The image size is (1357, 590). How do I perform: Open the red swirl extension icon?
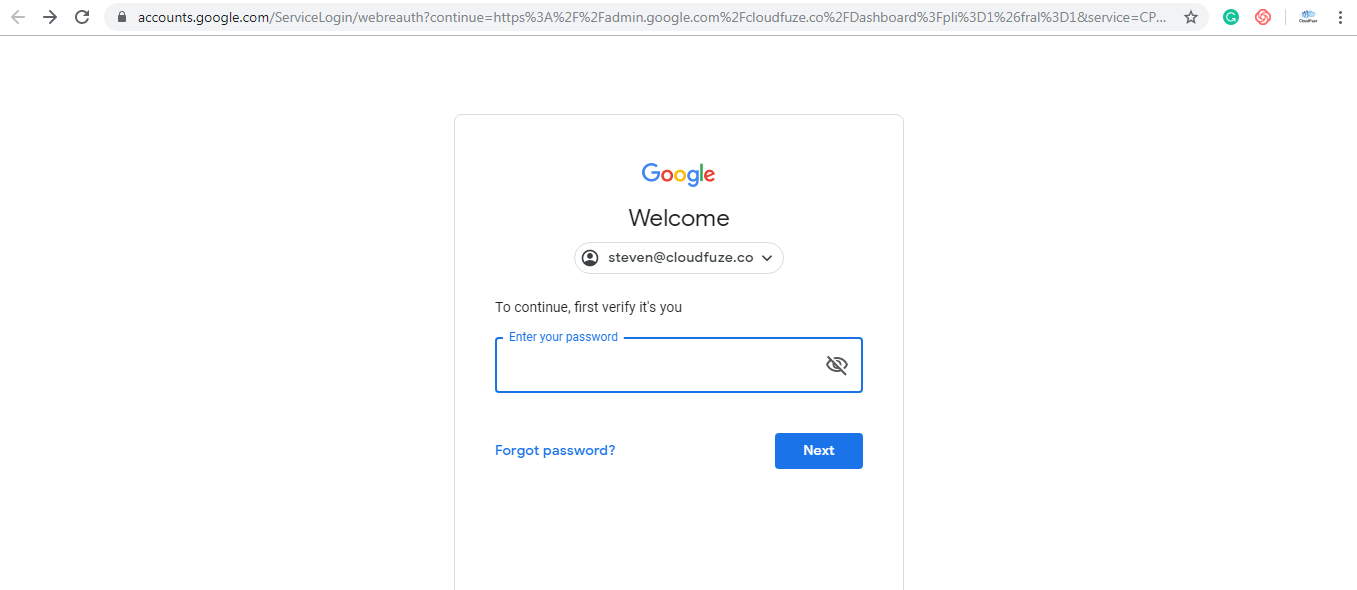1263,17
